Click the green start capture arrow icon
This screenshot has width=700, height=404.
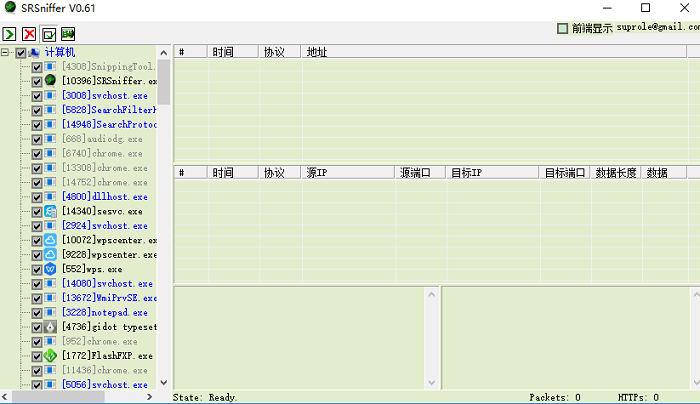[x=10, y=33]
